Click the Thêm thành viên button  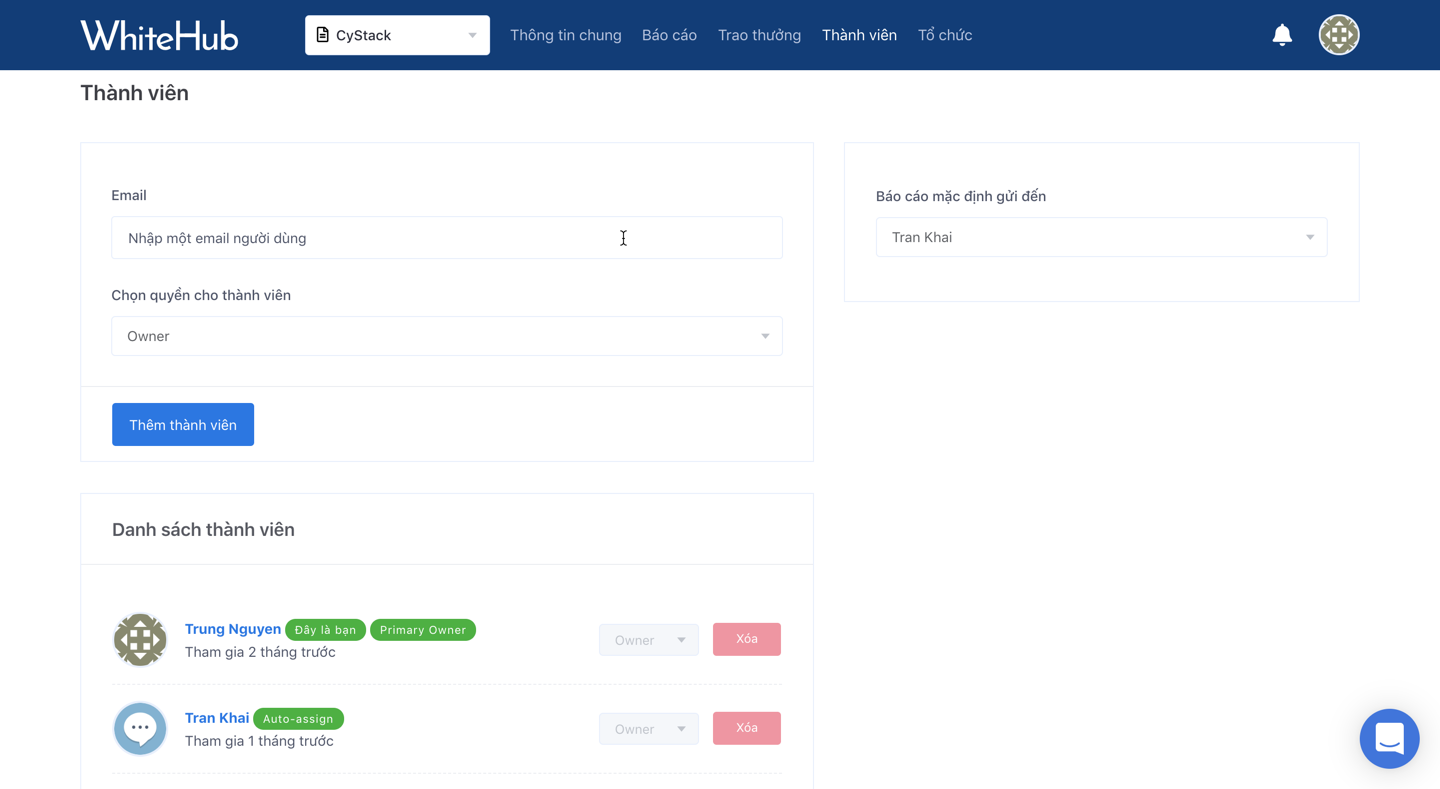pyautogui.click(x=183, y=424)
